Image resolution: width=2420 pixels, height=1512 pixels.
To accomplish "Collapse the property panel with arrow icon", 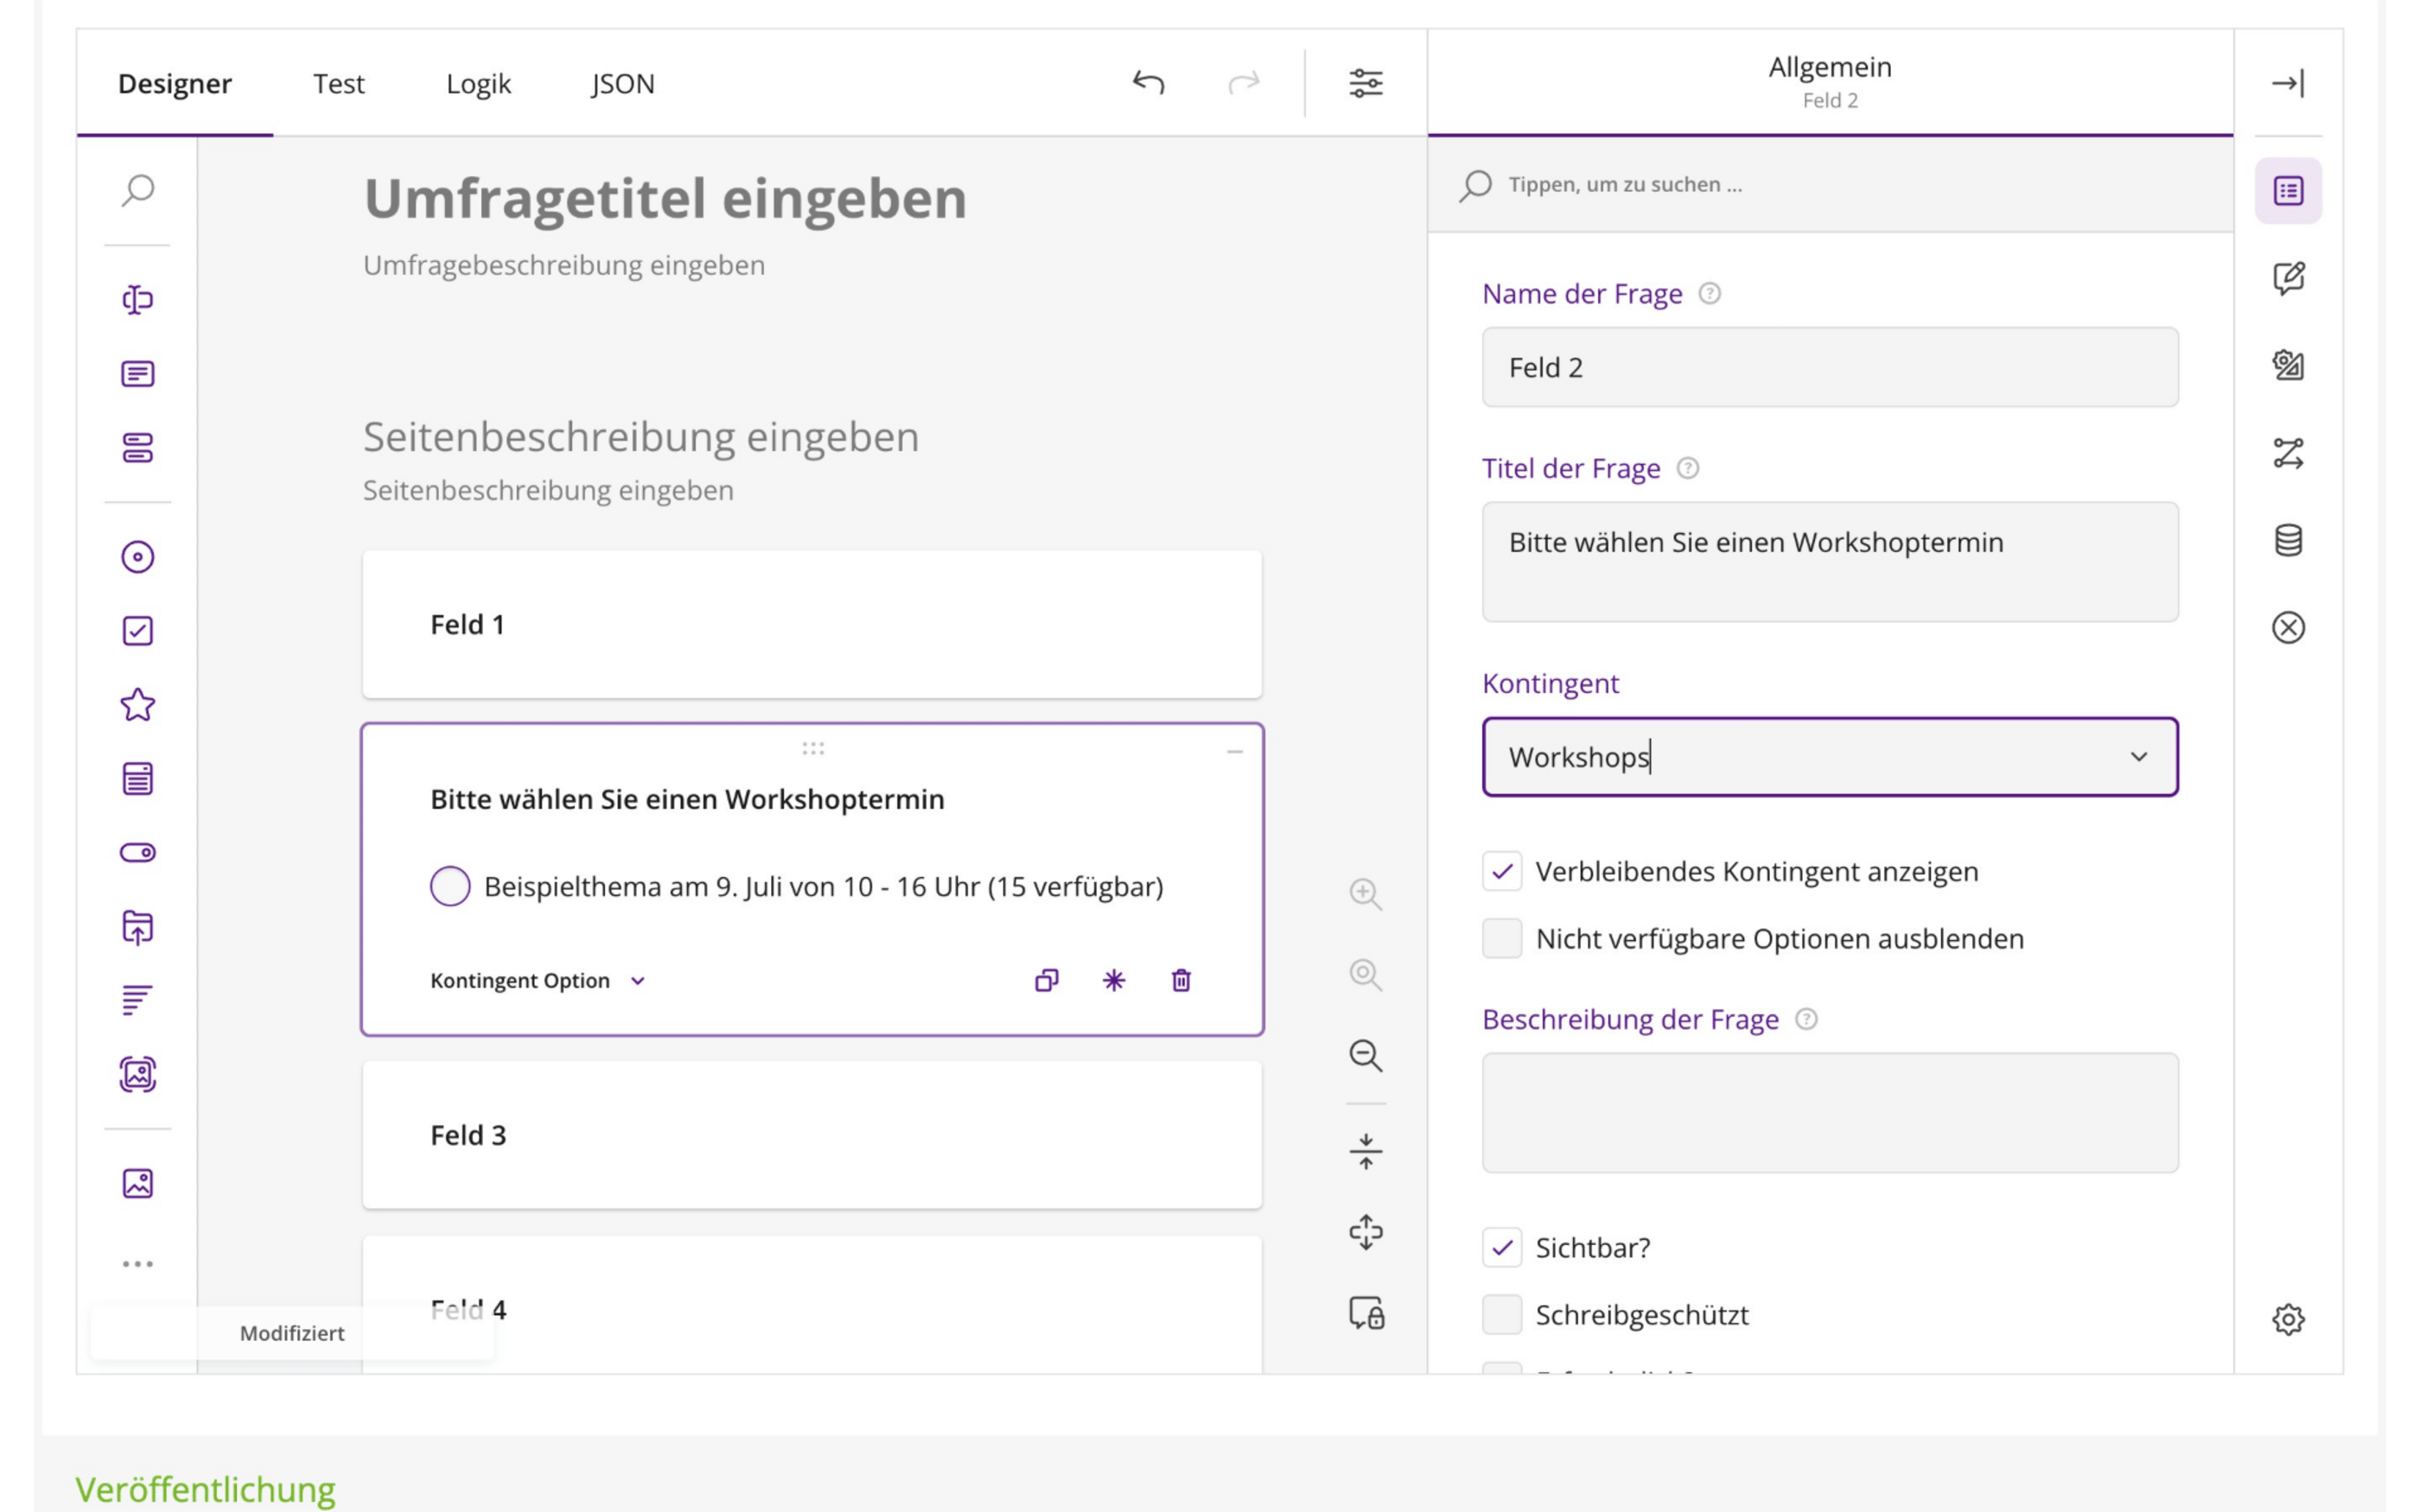I will click(2288, 83).
